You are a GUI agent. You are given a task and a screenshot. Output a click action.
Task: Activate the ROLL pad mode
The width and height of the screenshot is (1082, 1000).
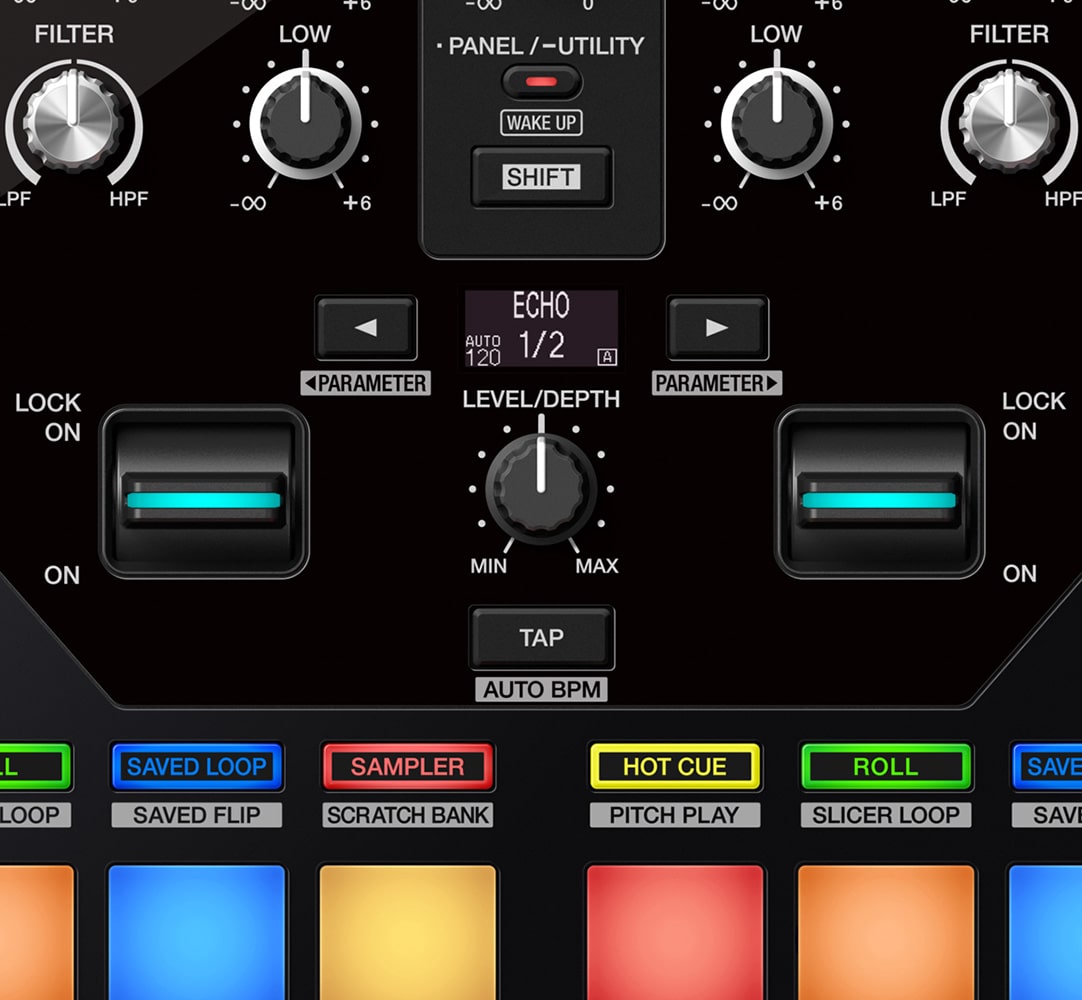[x=886, y=767]
